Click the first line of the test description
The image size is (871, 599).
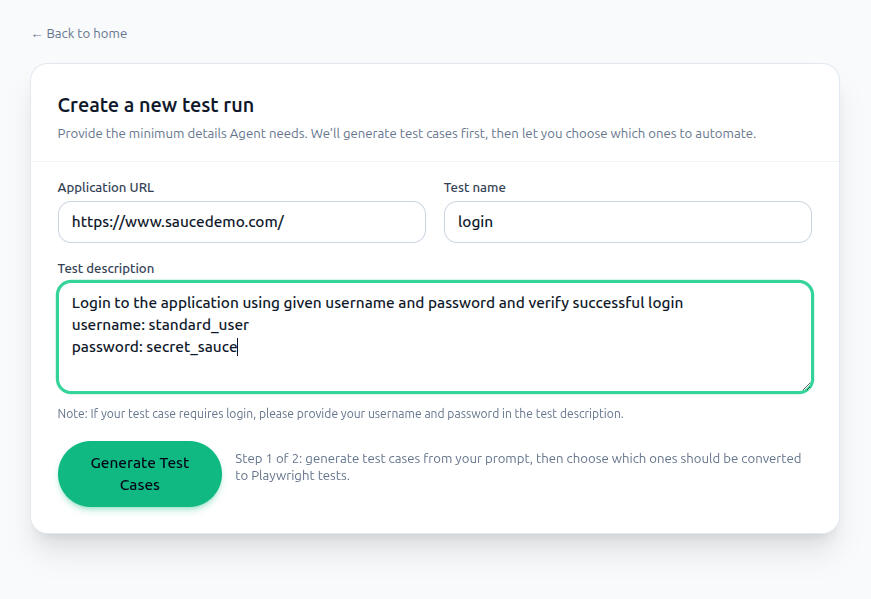click(x=377, y=302)
